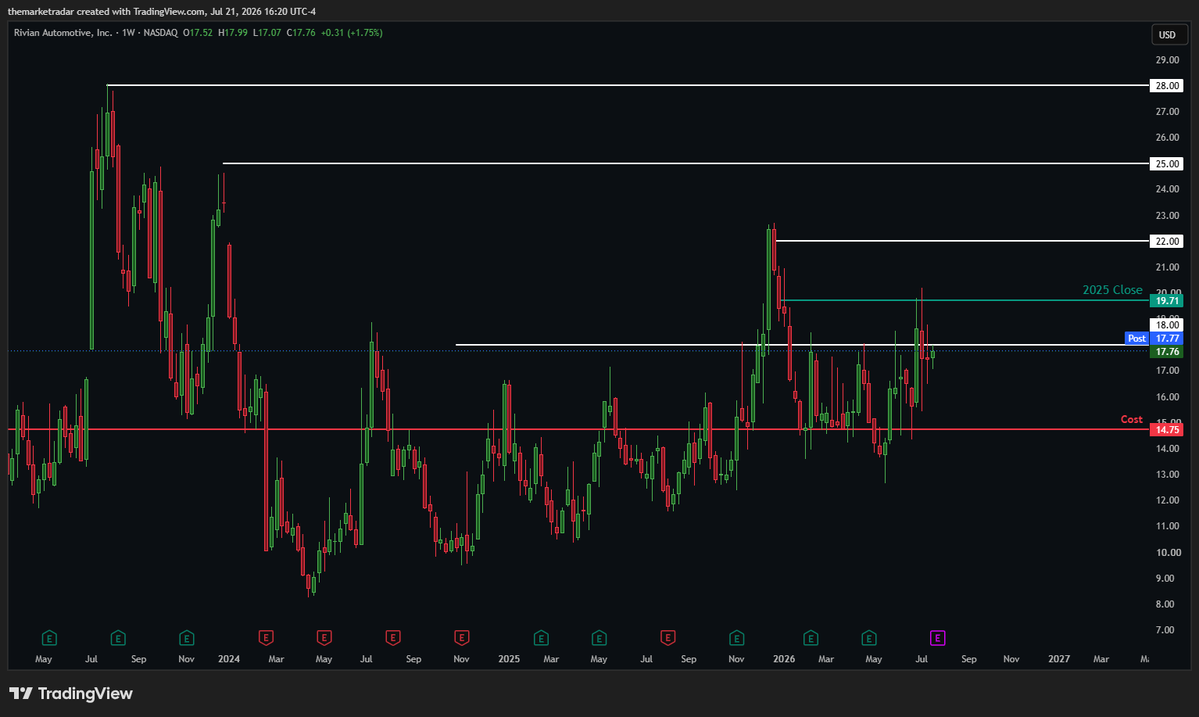
Task: Click the TradingView logo at bottom left
Action: (71, 693)
